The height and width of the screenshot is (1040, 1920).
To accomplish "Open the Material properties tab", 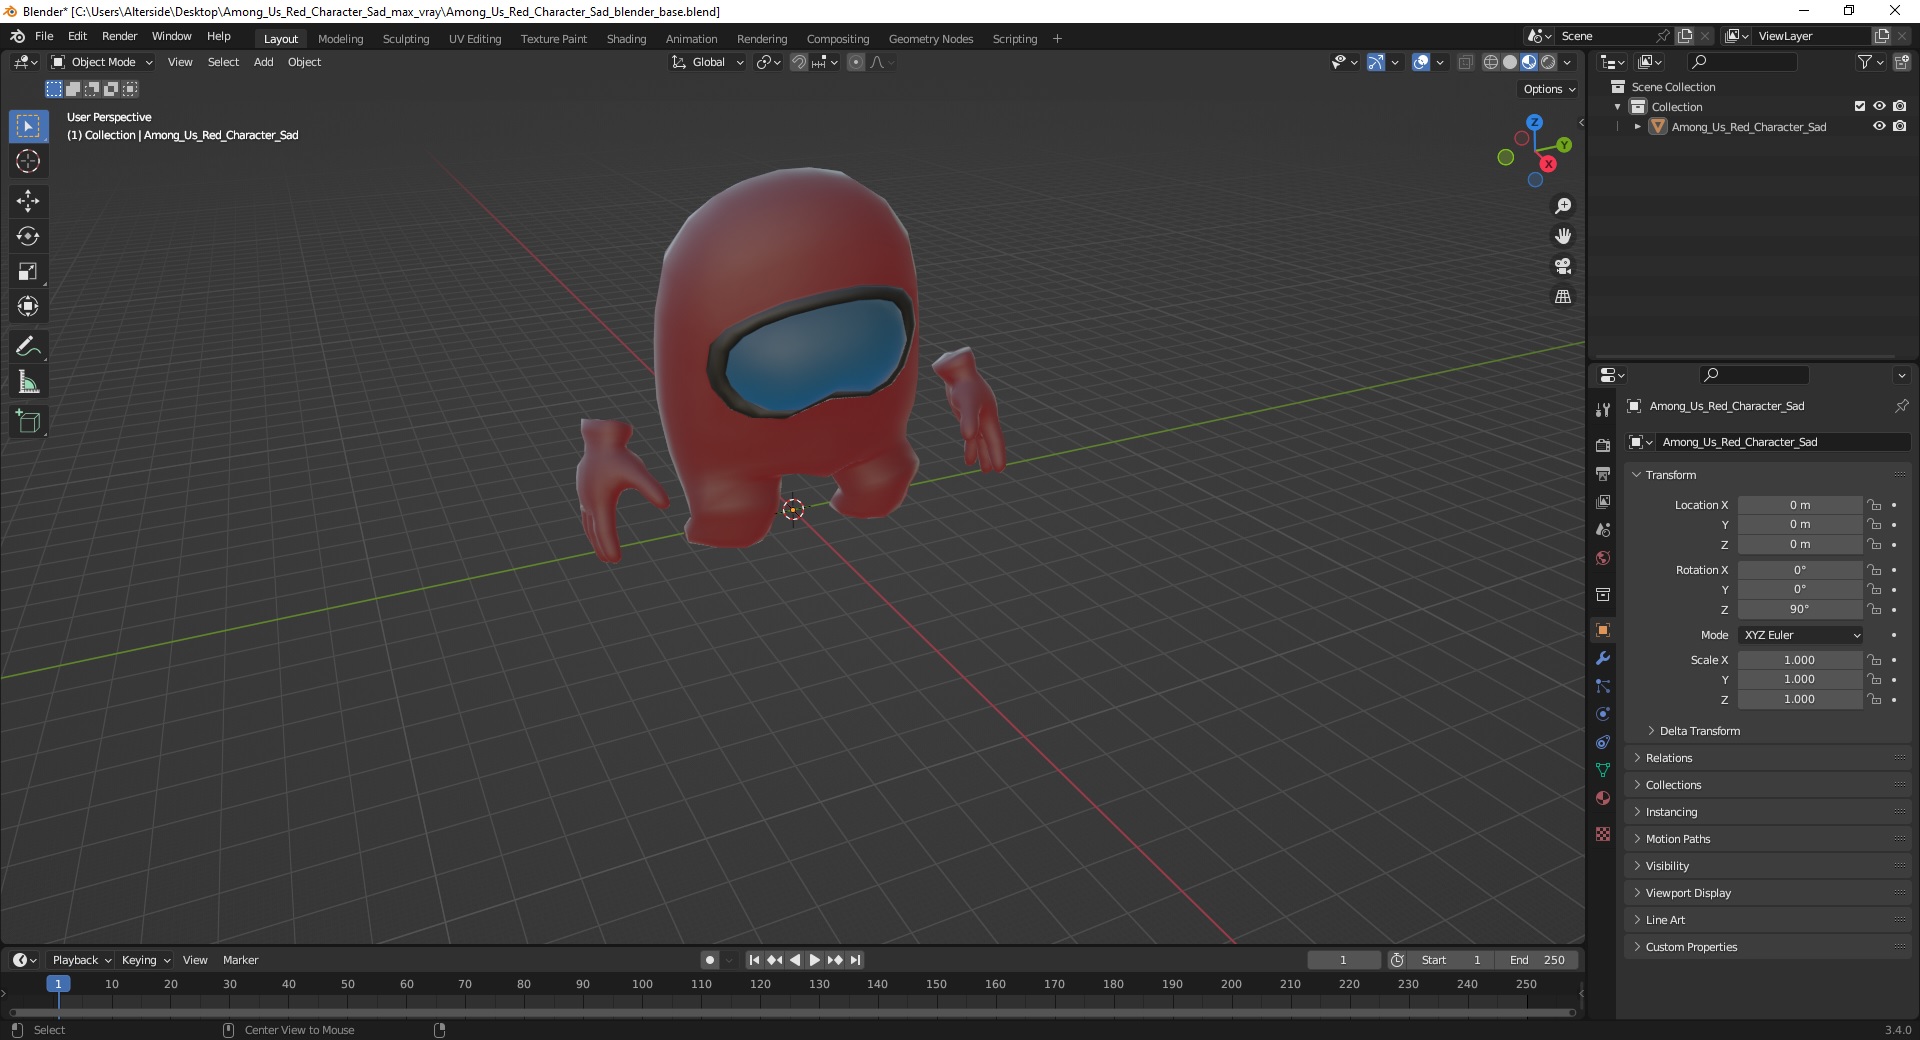I will click(1603, 798).
